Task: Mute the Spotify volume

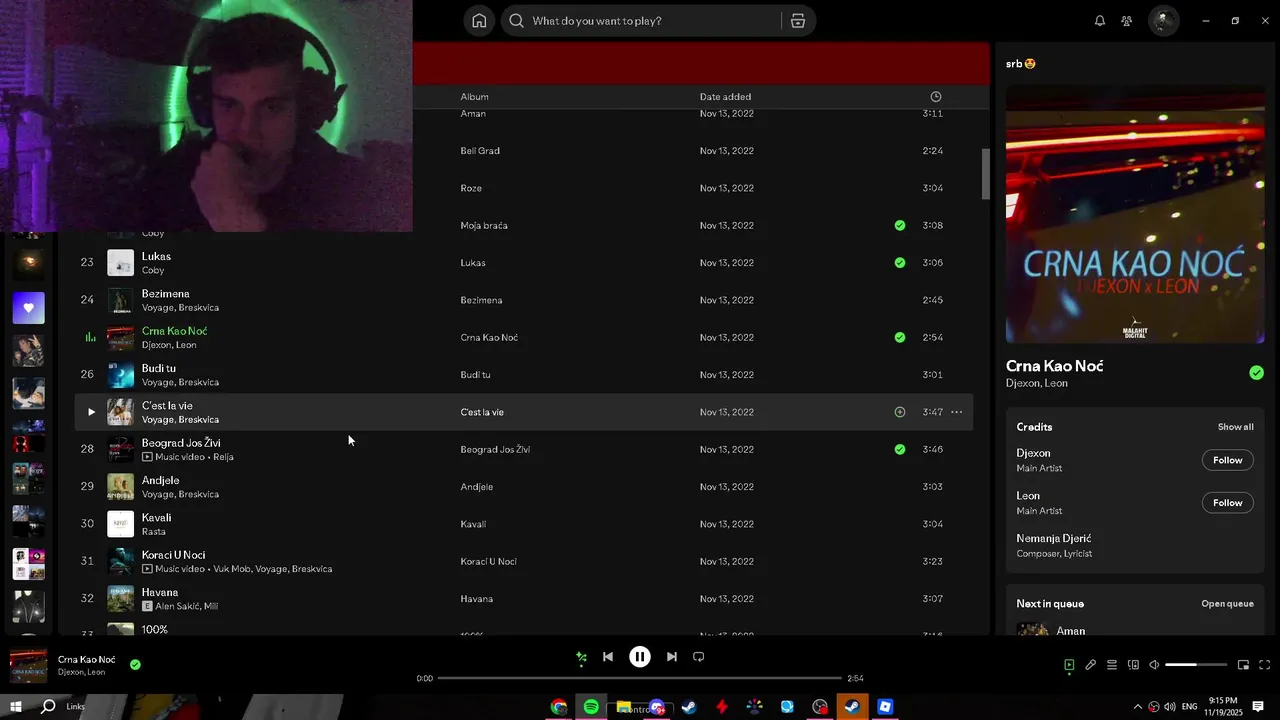Action: (x=1154, y=665)
